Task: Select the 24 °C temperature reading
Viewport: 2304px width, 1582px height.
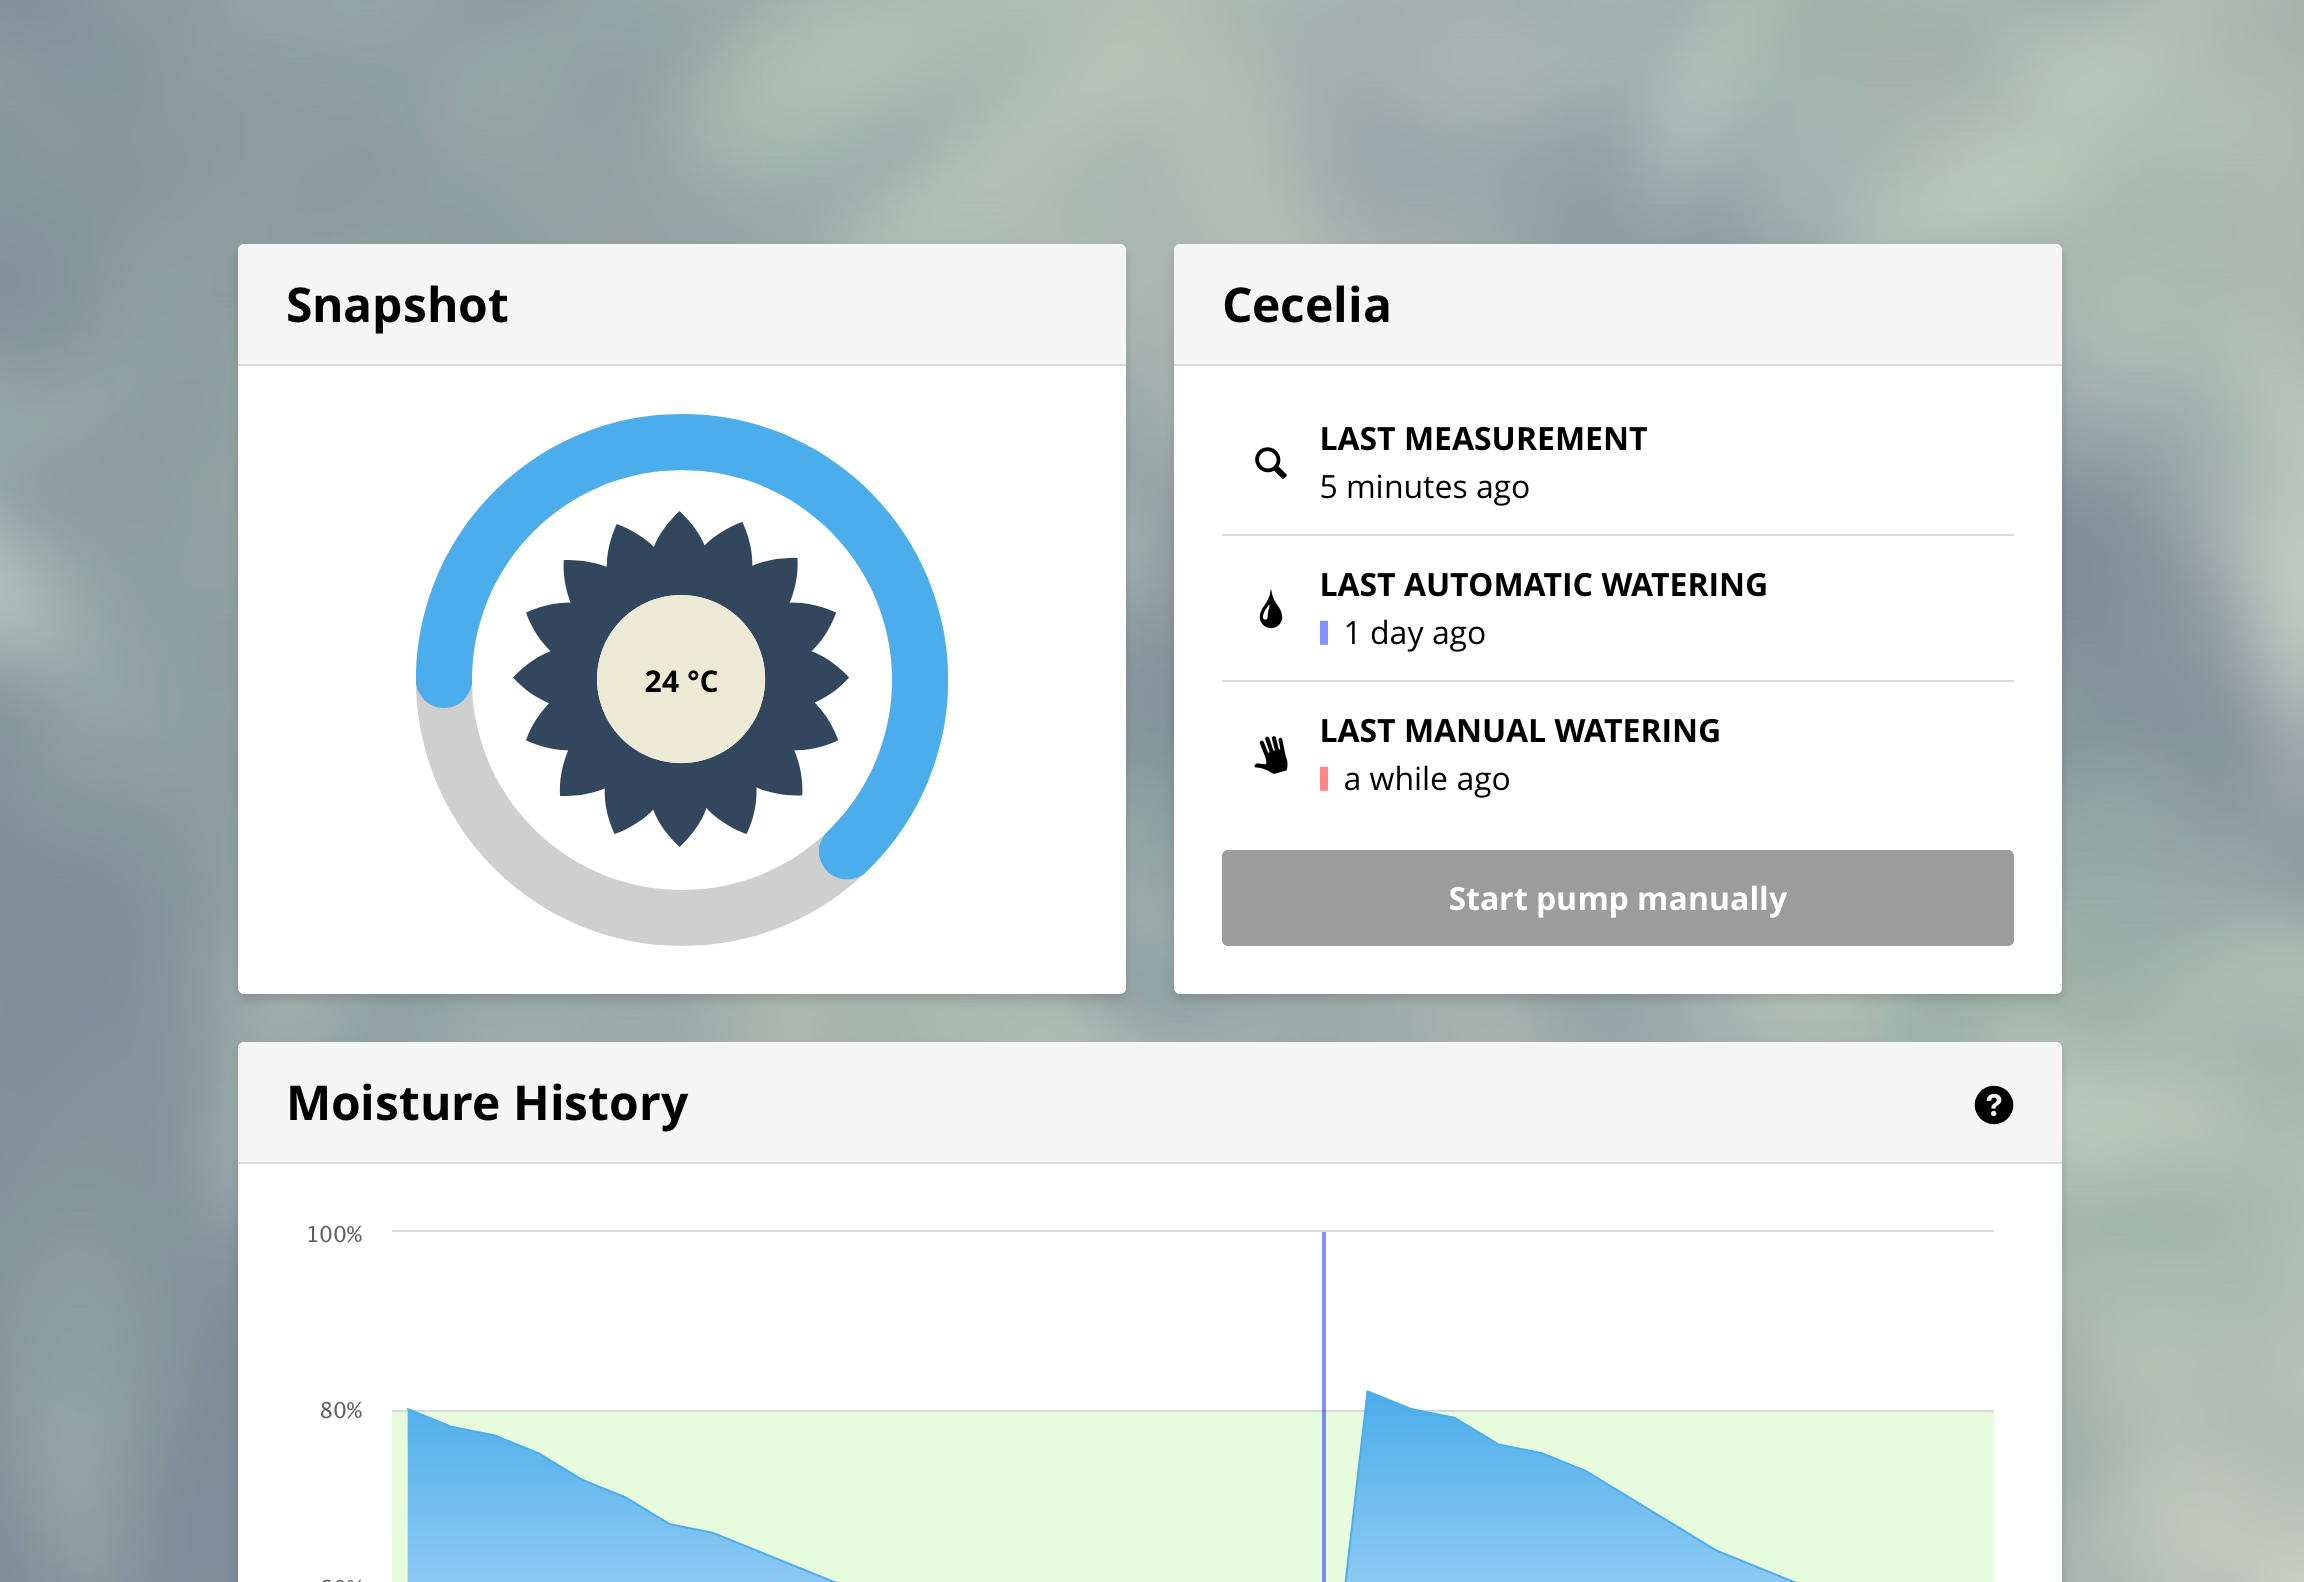Action: click(681, 681)
